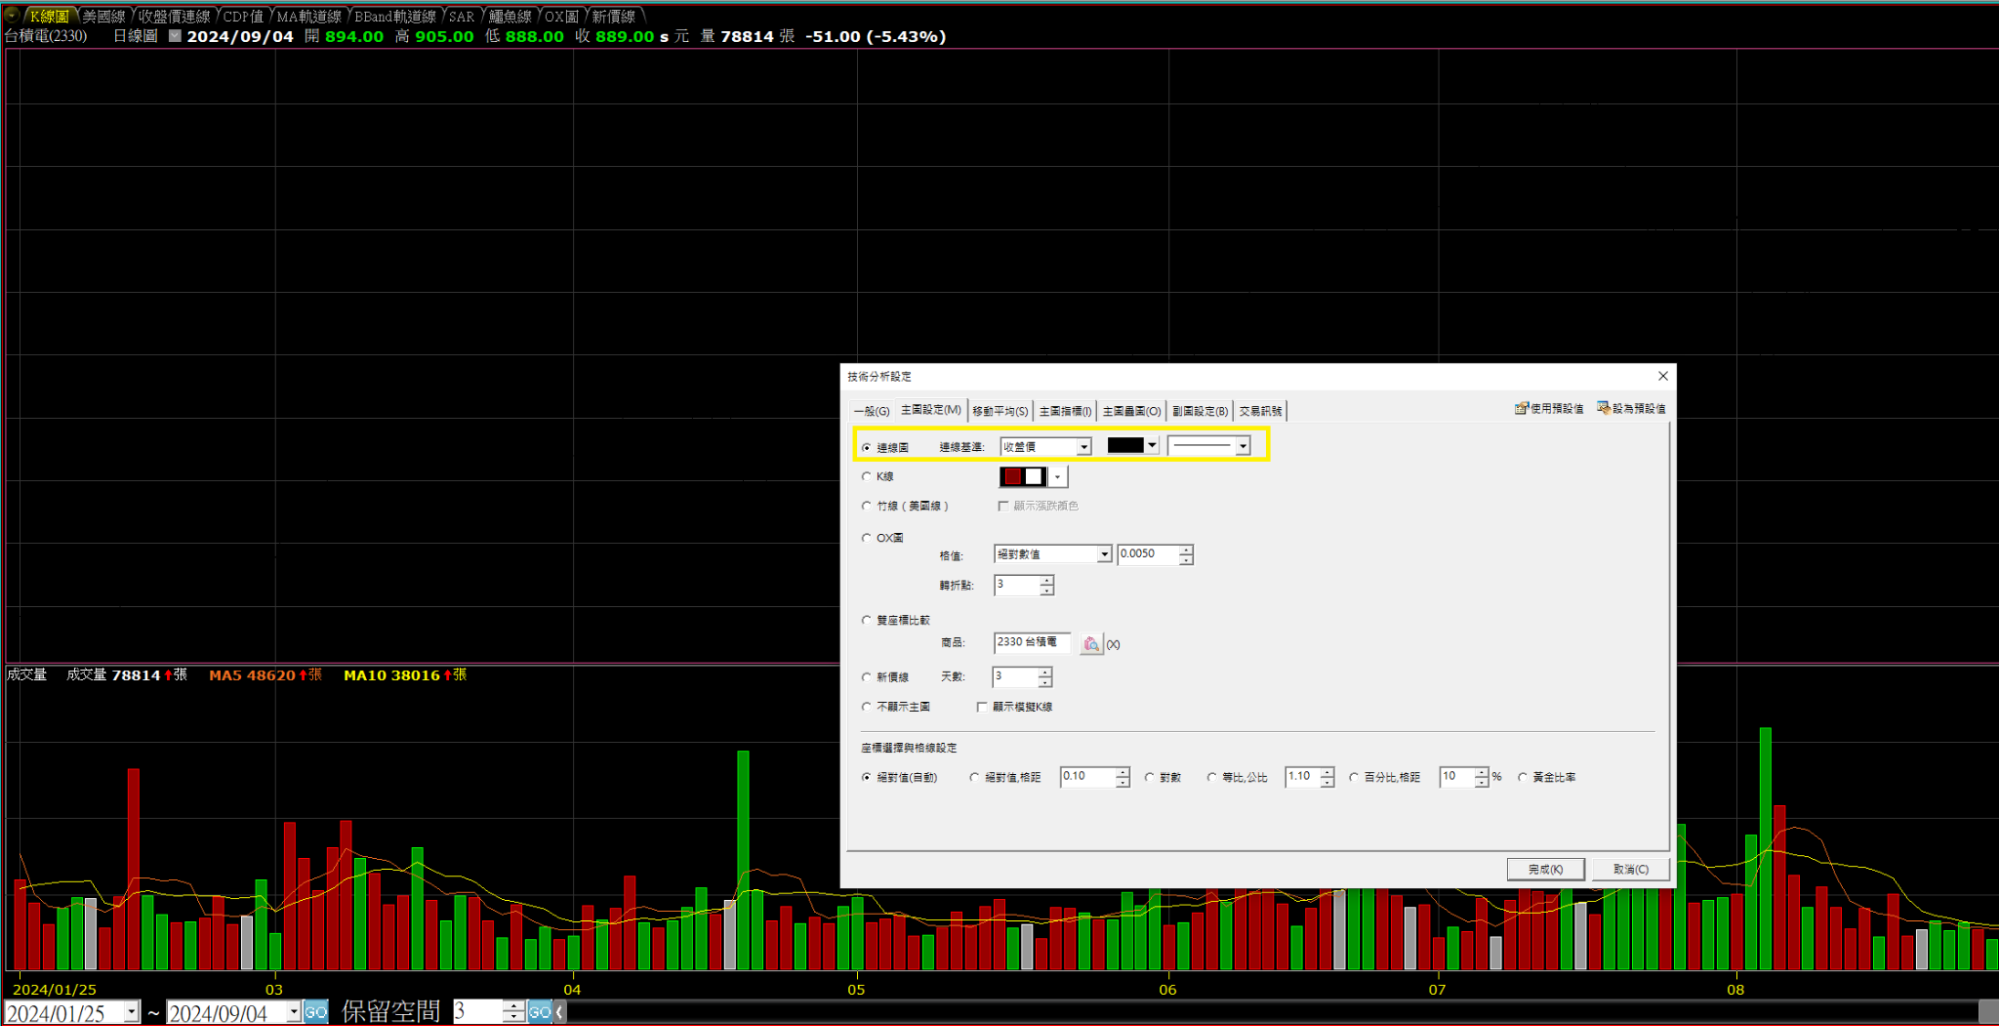Open the 連線基準 收盤價 dropdown
Viewport: 1999px width, 1026px height.
(x=1083, y=447)
